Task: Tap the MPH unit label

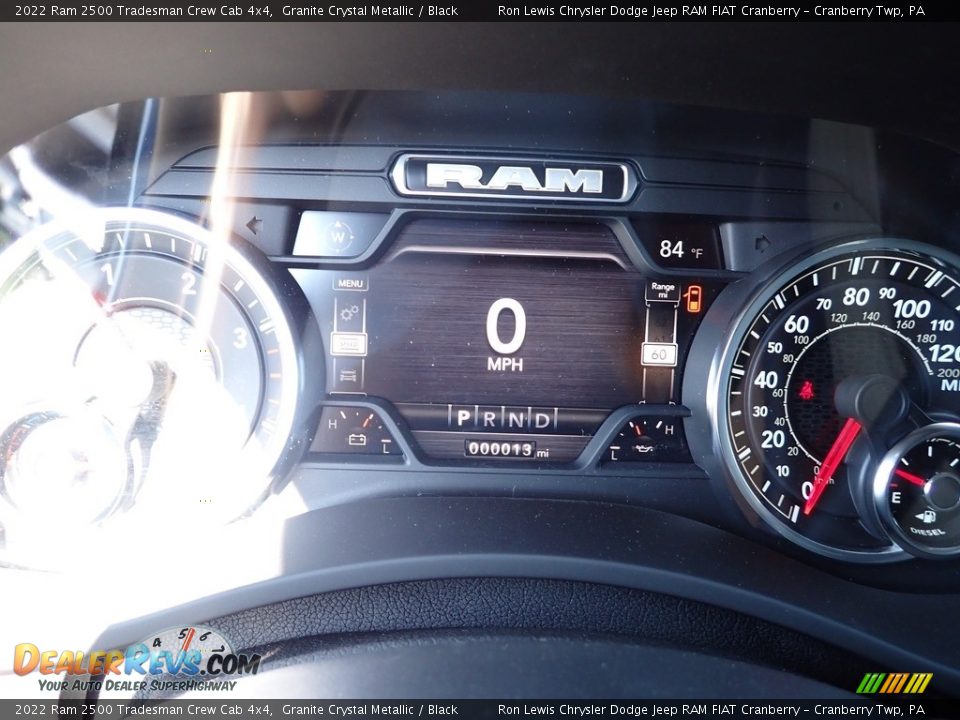Action: (x=505, y=365)
